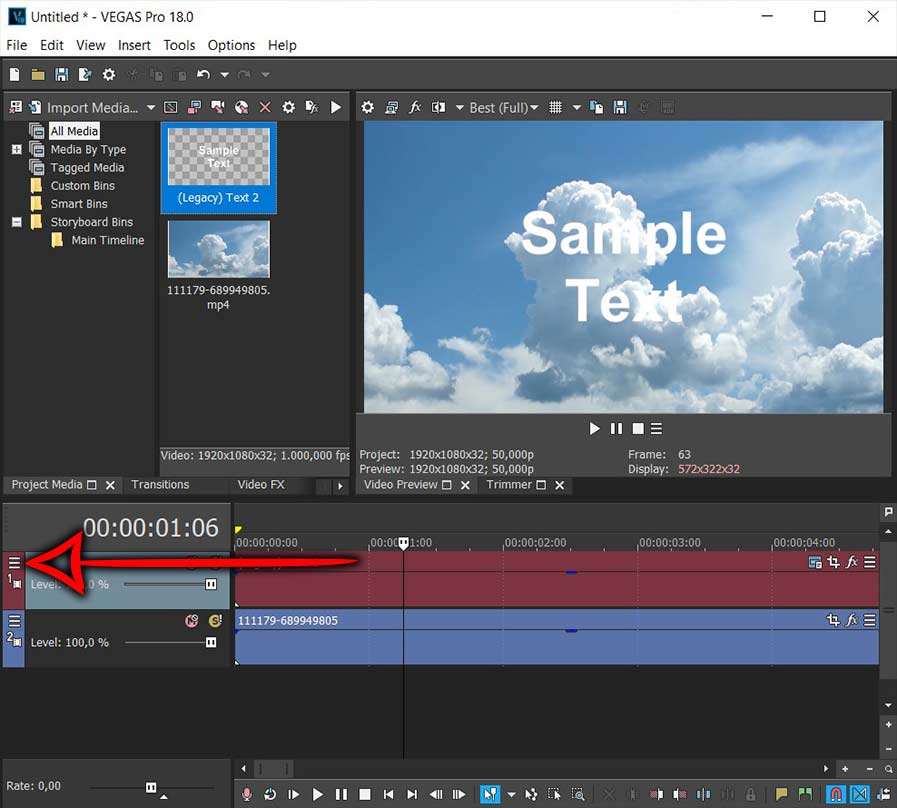Create a new project with the blank-page icon
The width and height of the screenshot is (897, 808).
tap(15, 74)
